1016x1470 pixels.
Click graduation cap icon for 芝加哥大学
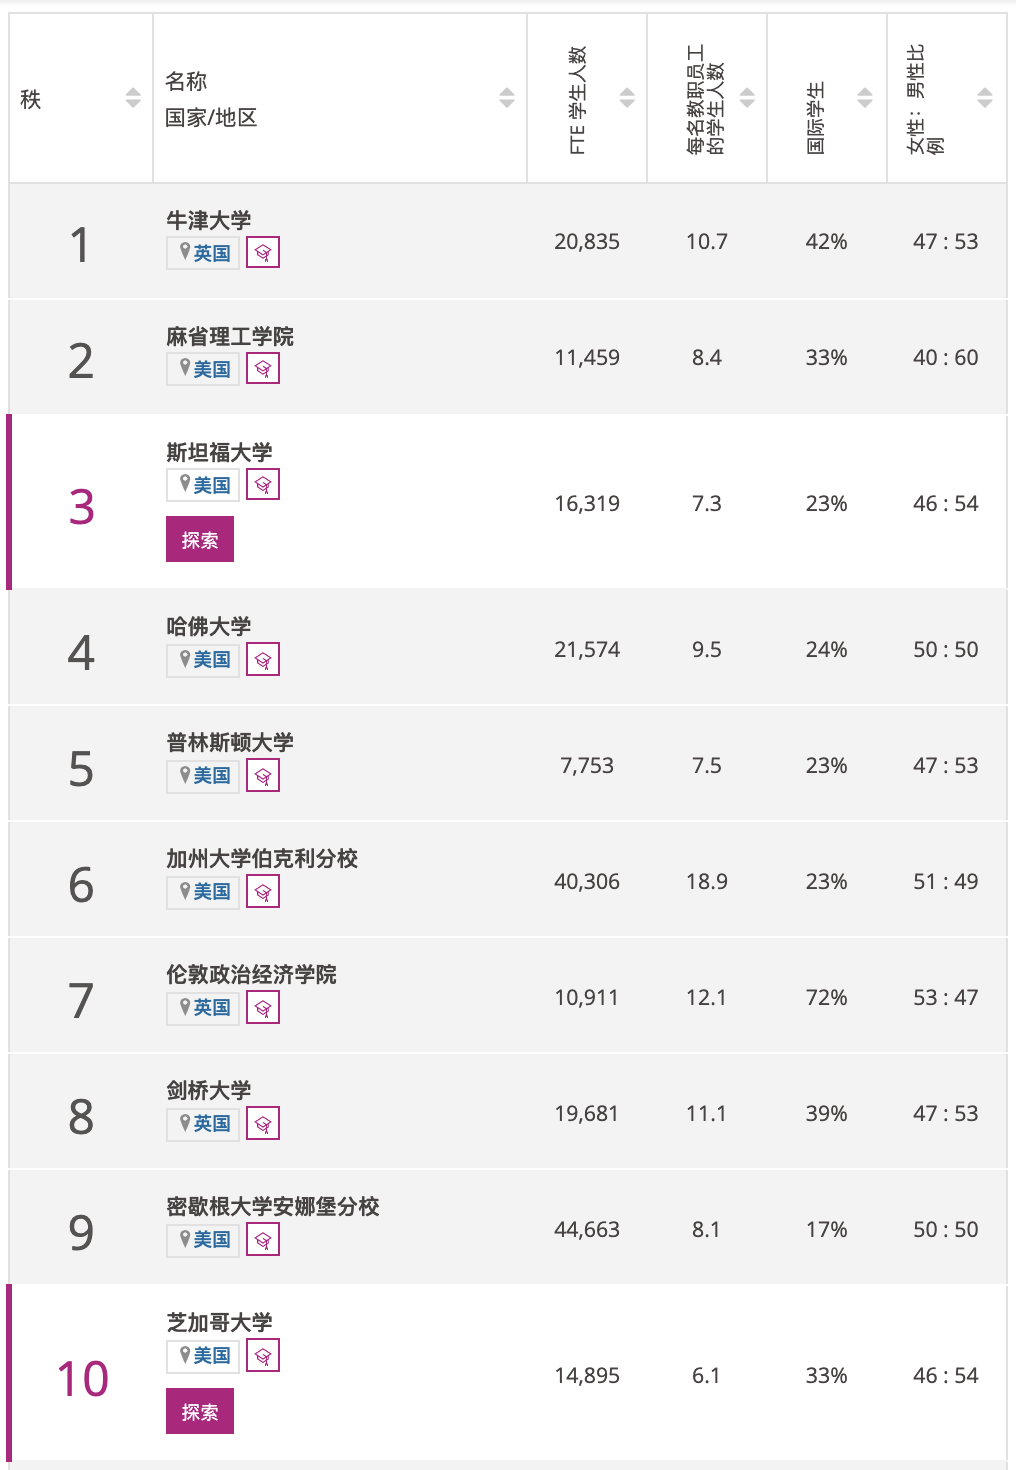coord(263,1355)
